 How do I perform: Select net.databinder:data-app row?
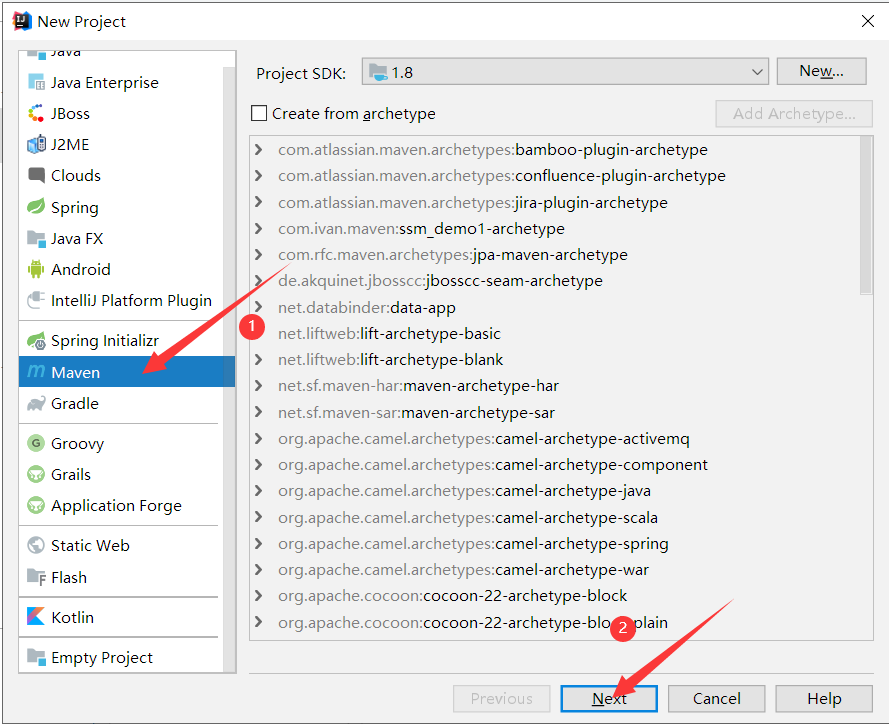(554, 307)
